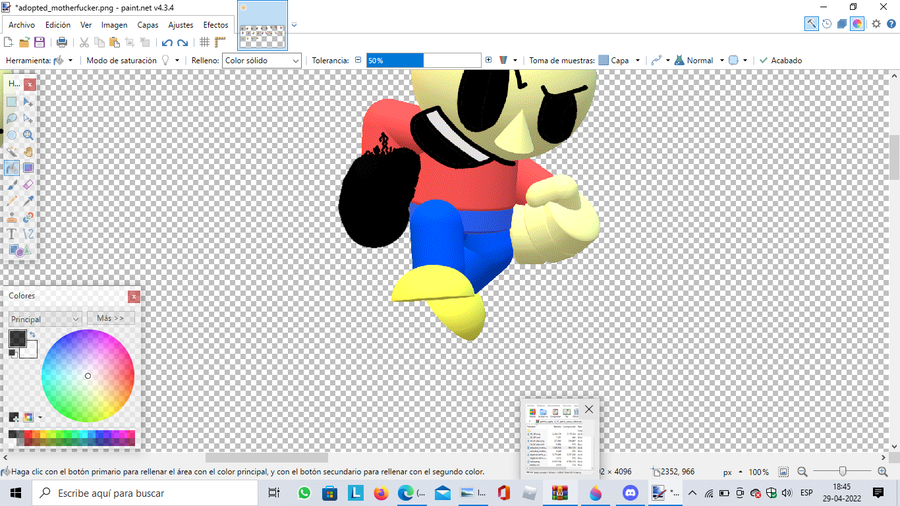
Task: Click the Cut scissors icon
Action: pos(84,42)
